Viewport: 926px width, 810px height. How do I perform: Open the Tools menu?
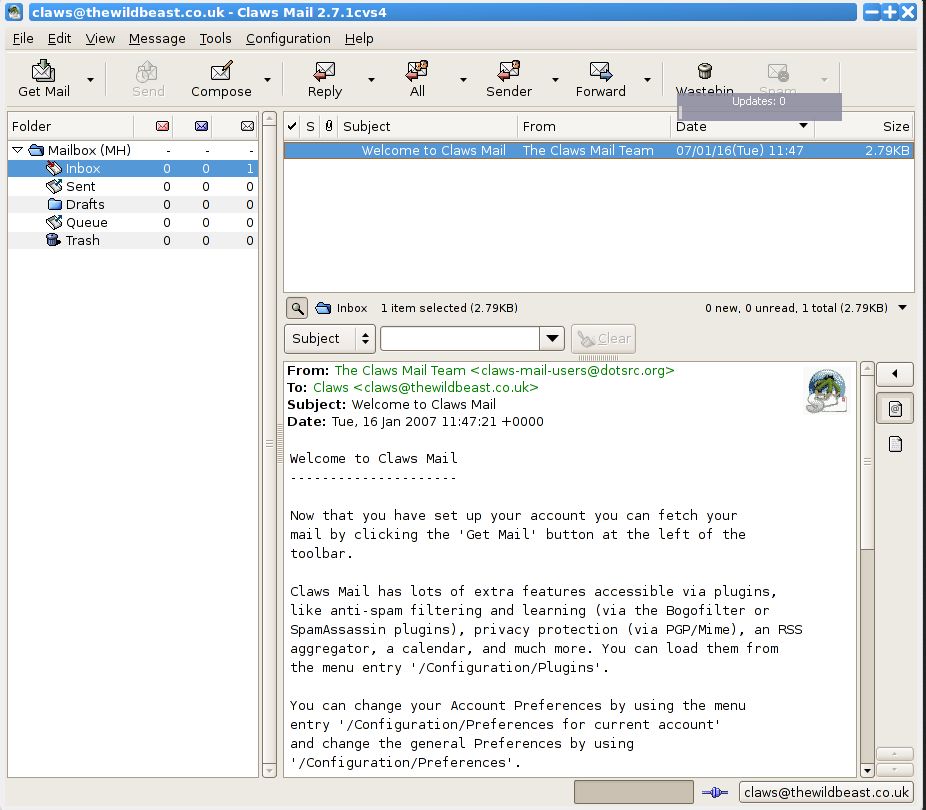(215, 38)
